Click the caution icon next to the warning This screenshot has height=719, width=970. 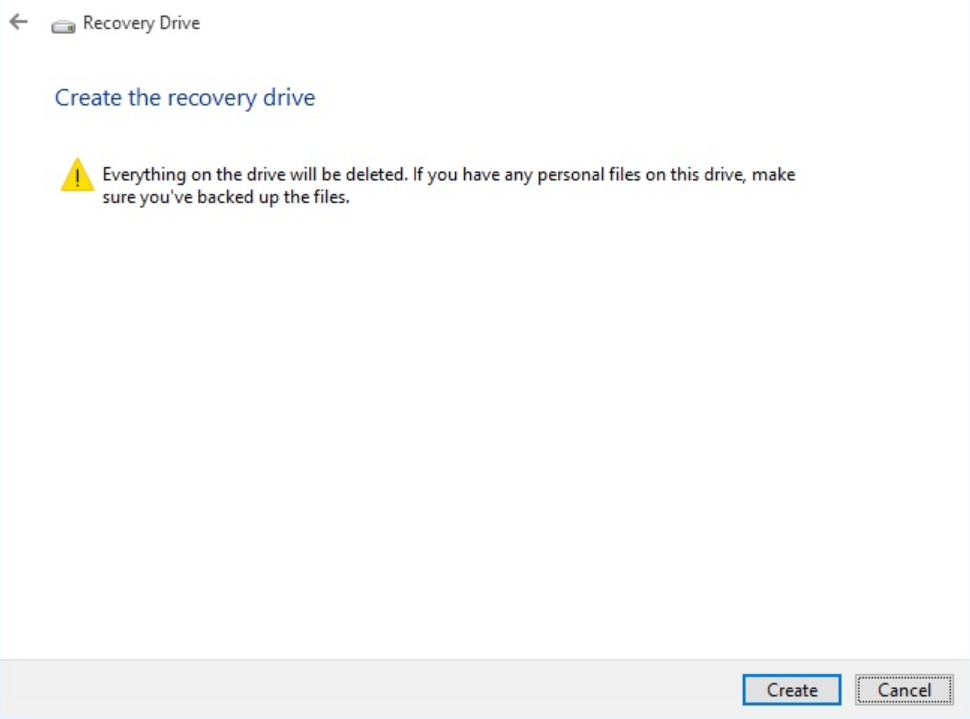pyautogui.click(x=77, y=175)
